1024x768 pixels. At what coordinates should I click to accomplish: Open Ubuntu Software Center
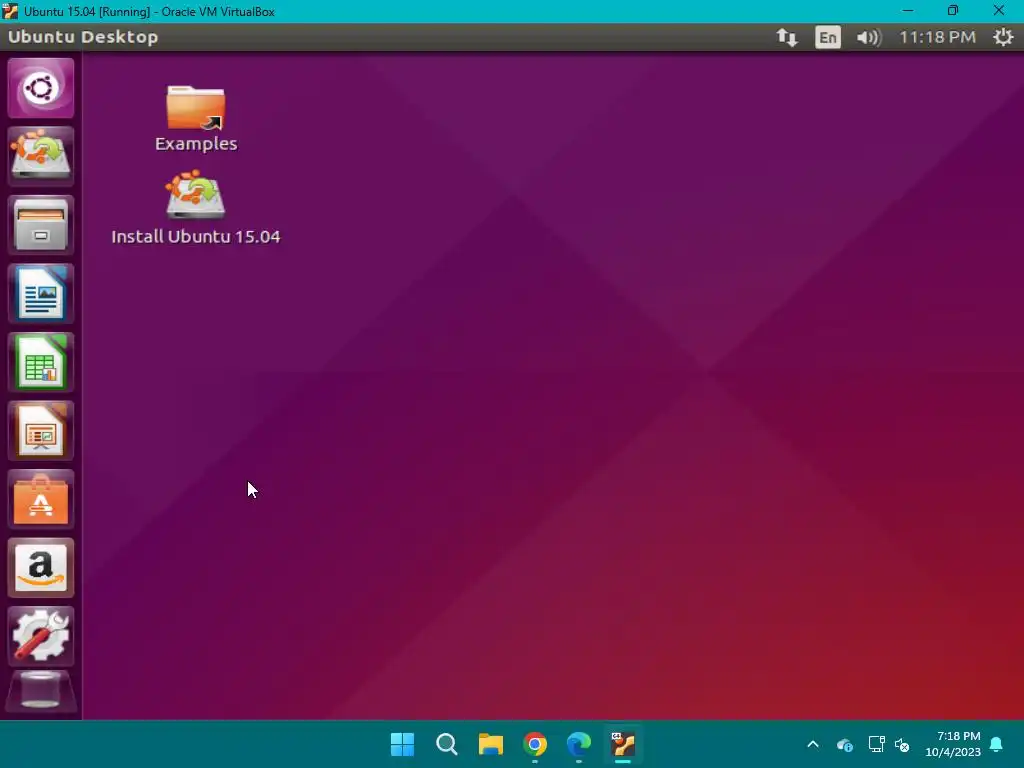coord(40,500)
